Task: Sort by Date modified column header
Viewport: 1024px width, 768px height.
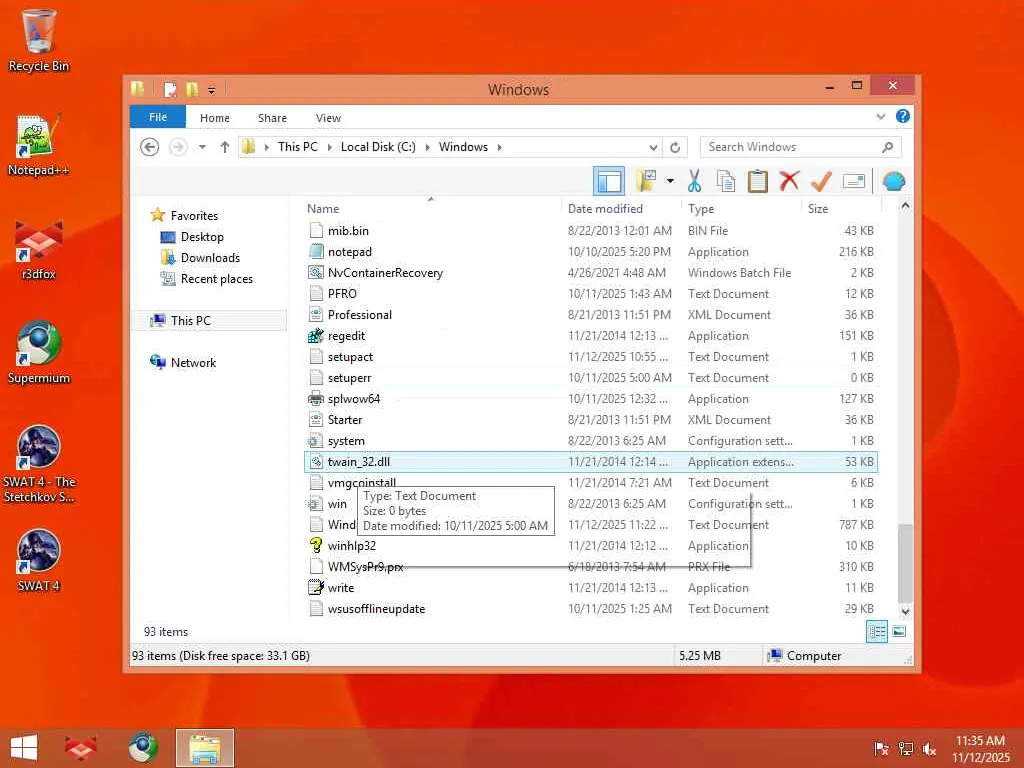Action: coord(605,208)
